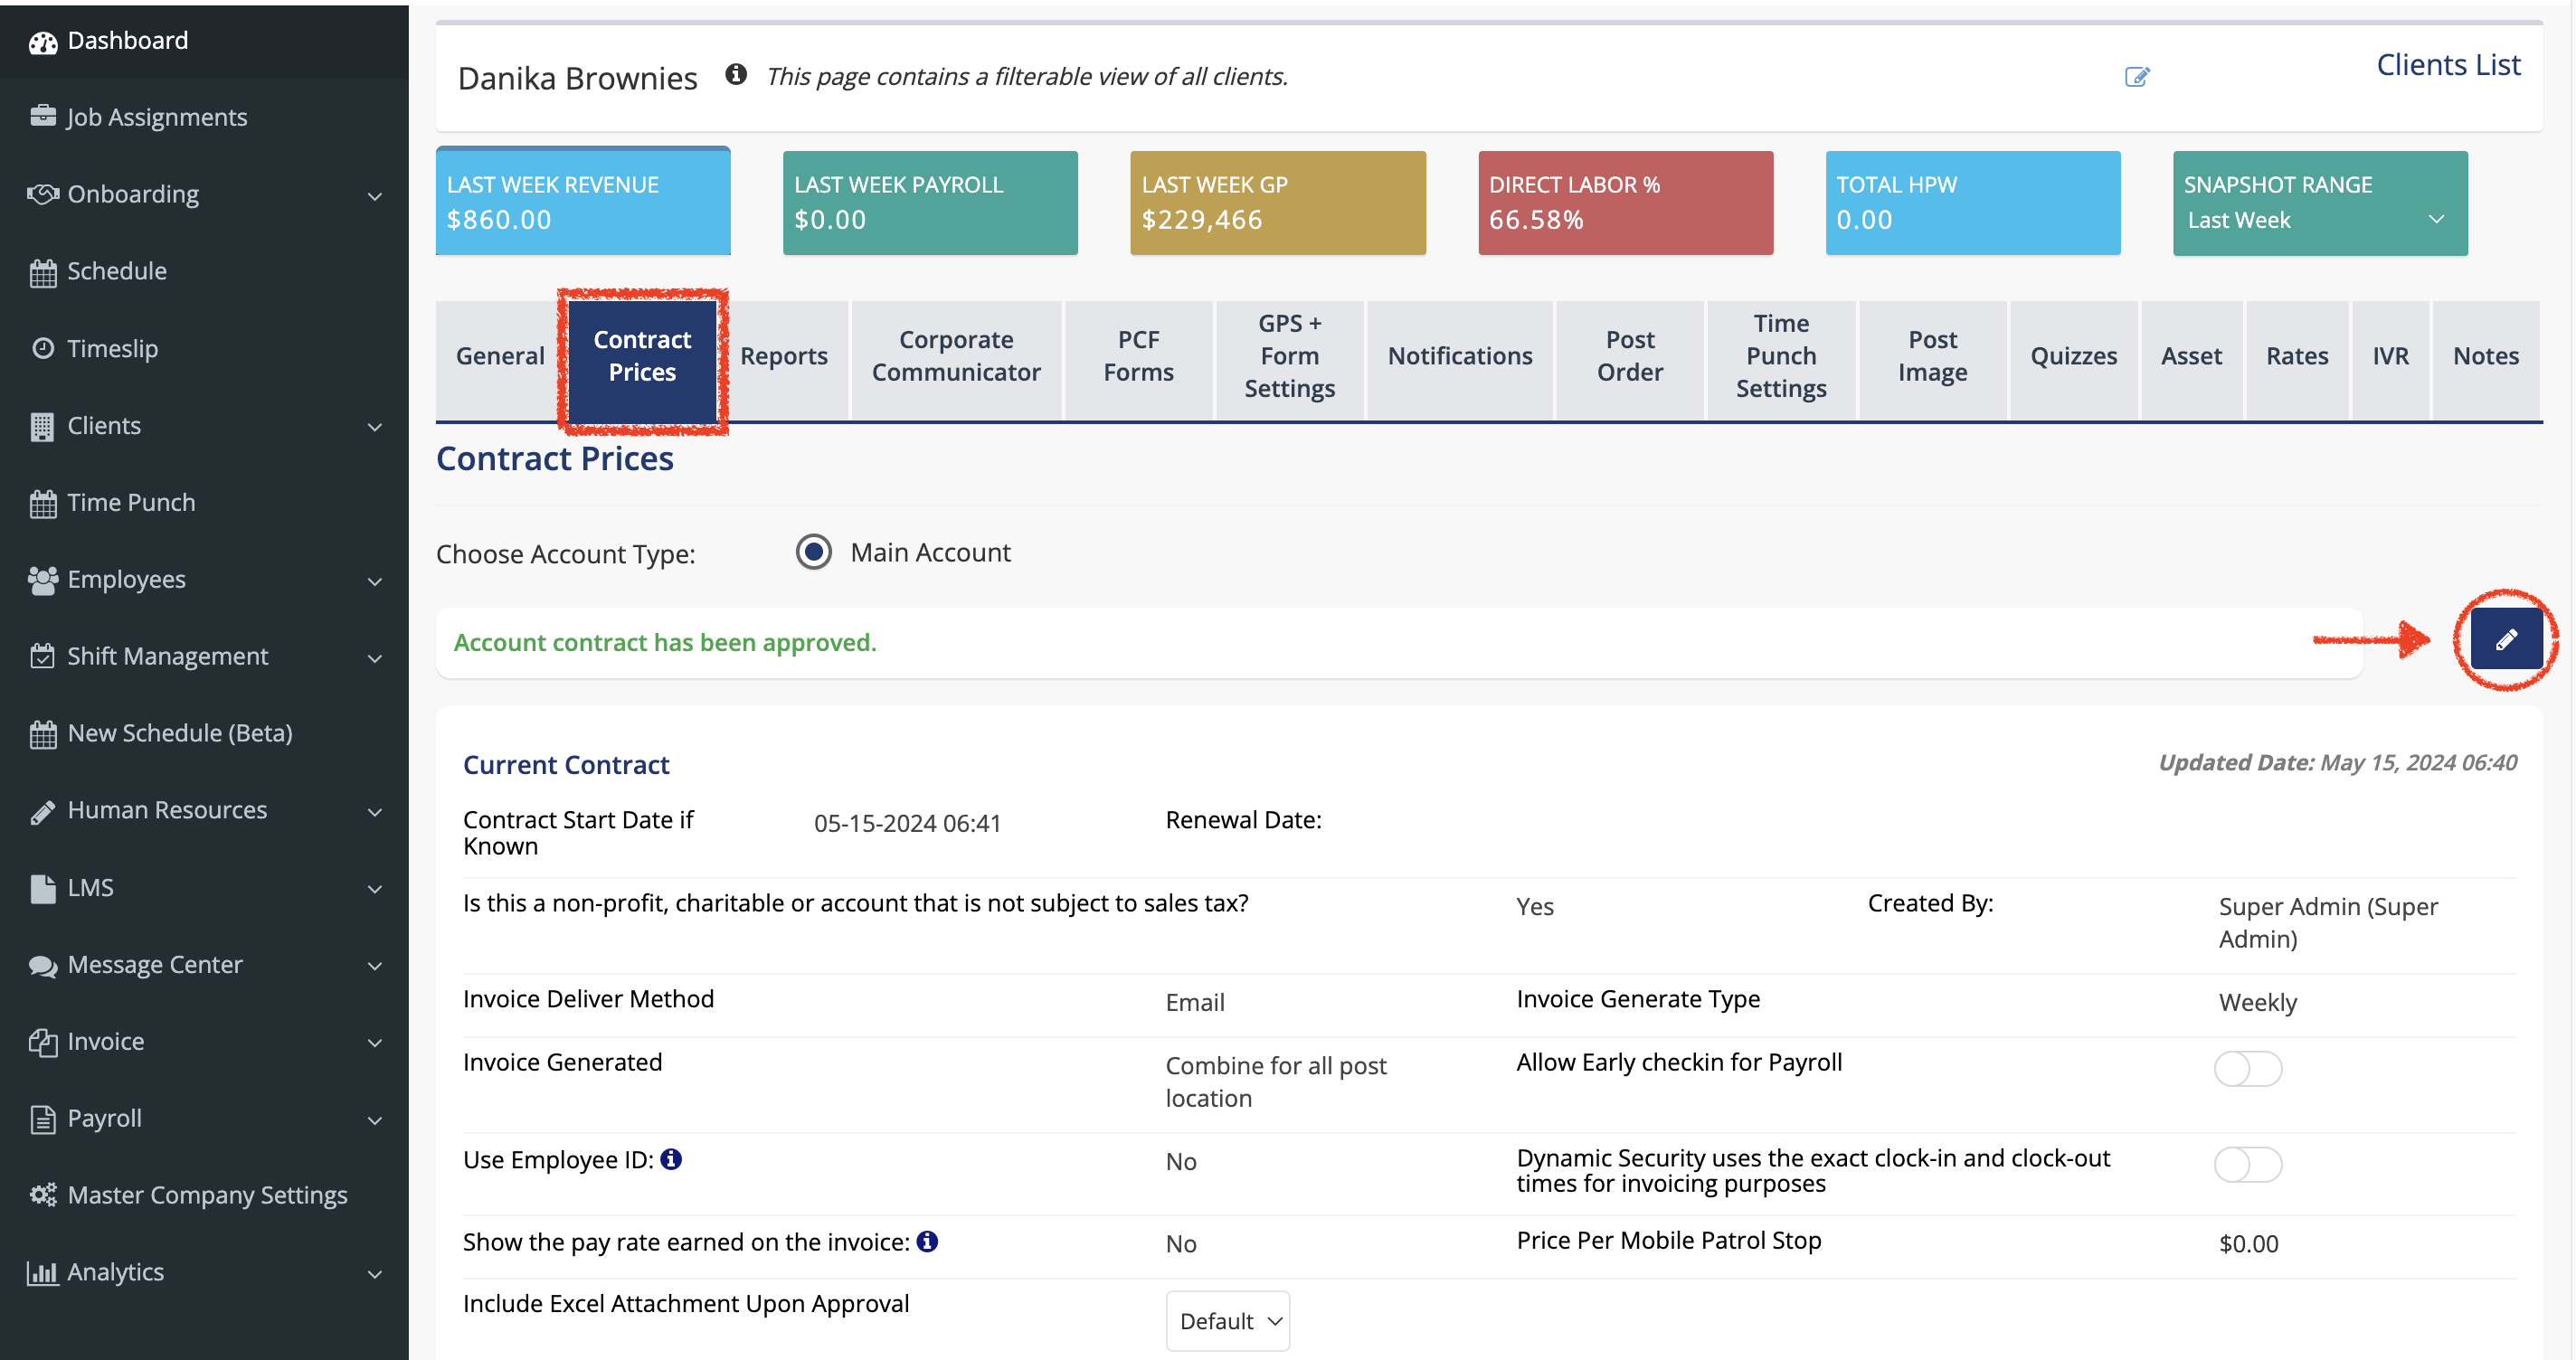Click the Payroll document icon

42,1120
